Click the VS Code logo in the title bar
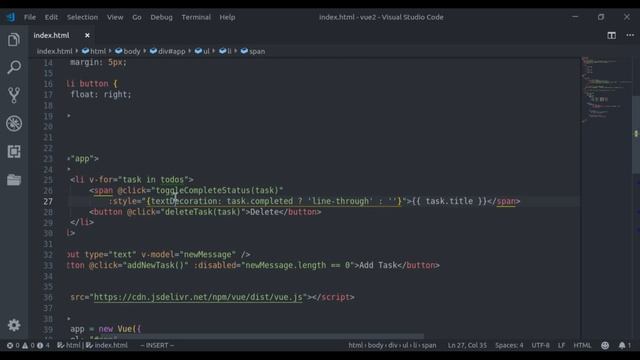640x360 pixels. [11, 17]
